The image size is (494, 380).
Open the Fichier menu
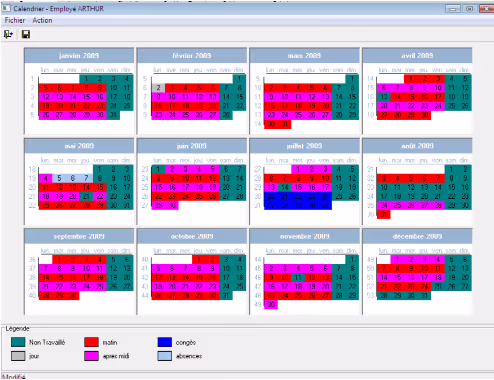(x=15, y=20)
